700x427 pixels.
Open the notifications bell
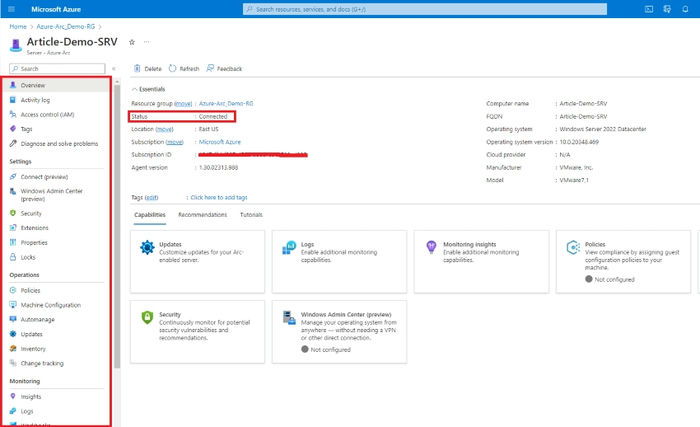(685, 9)
